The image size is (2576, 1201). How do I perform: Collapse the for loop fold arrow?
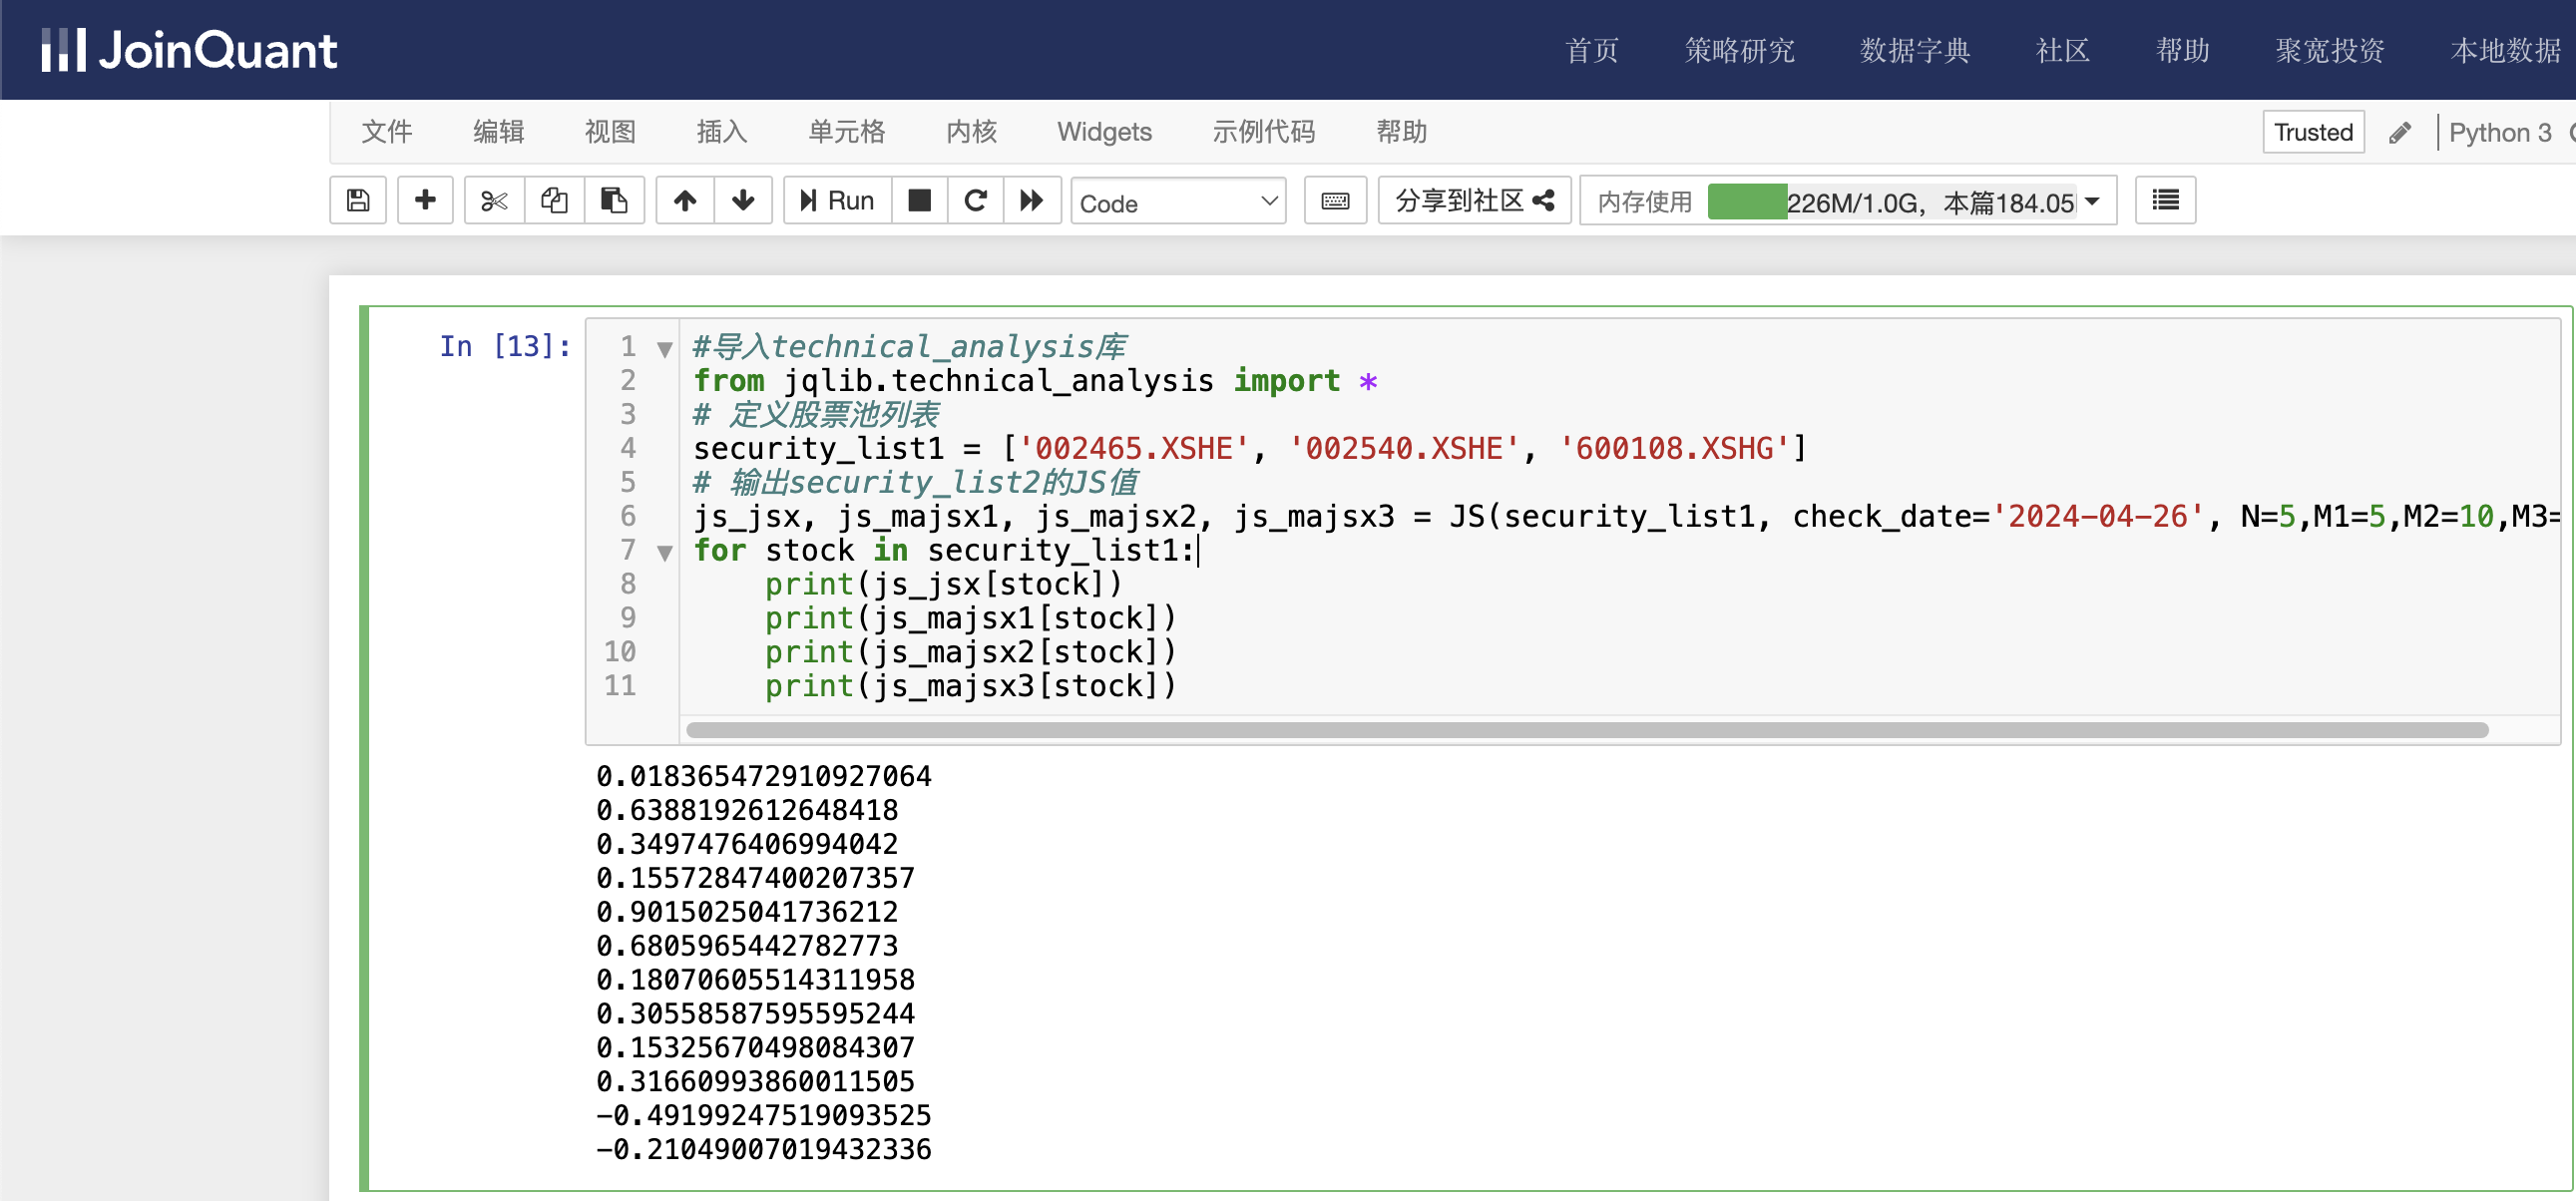[664, 551]
